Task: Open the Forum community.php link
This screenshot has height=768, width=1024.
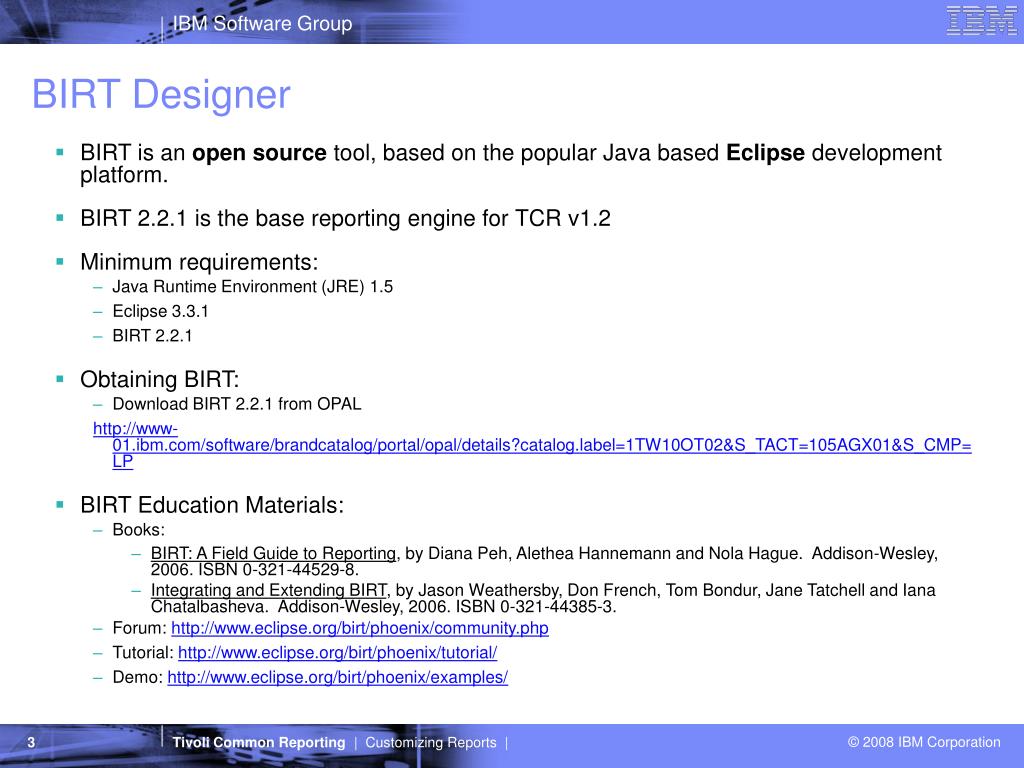Action: coord(360,628)
